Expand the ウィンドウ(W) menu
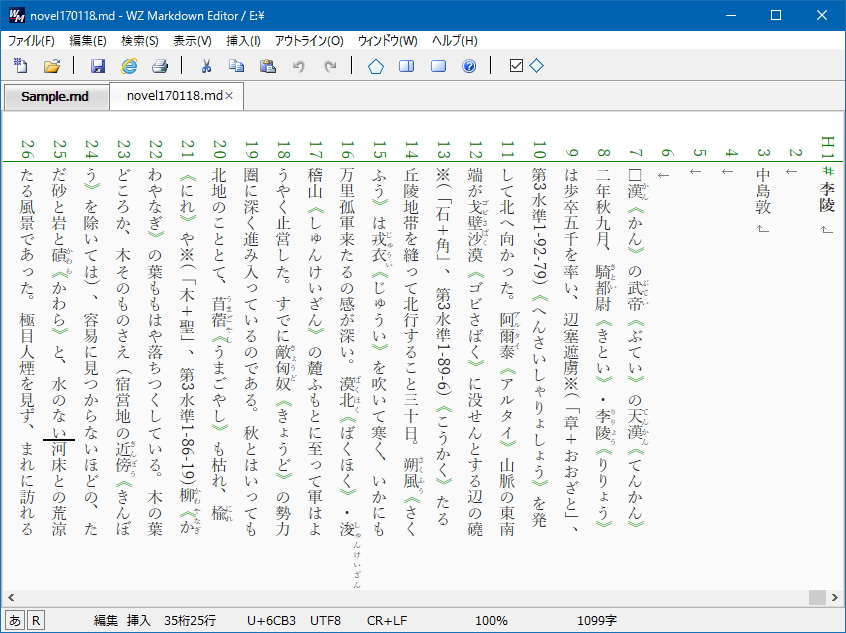The width and height of the screenshot is (846, 633). point(386,40)
